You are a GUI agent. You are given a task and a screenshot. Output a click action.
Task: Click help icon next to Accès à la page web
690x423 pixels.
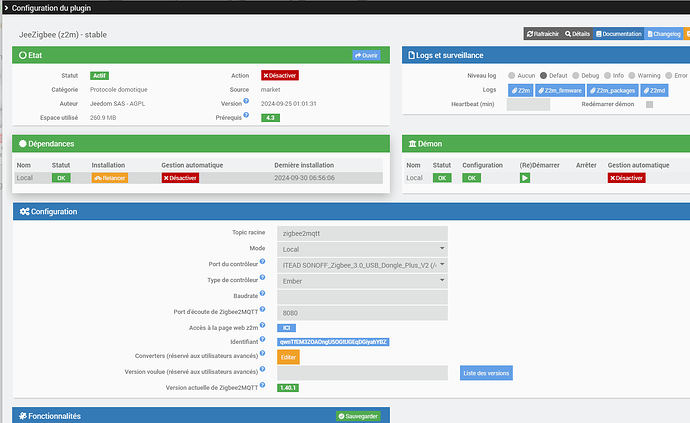[x=262, y=325]
